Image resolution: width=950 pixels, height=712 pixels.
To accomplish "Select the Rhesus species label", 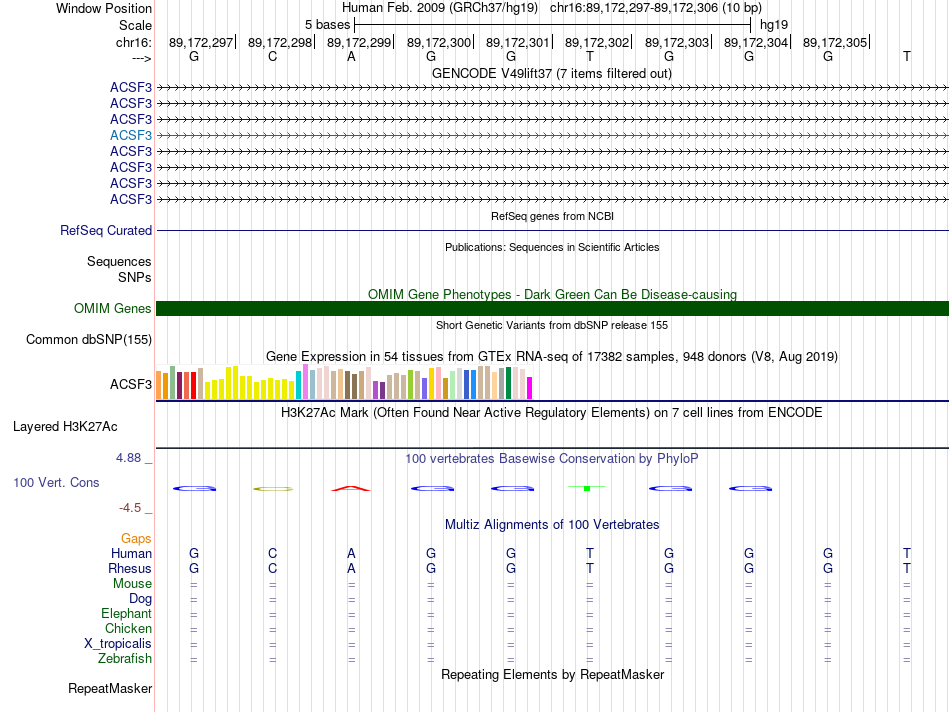I will [130, 568].
